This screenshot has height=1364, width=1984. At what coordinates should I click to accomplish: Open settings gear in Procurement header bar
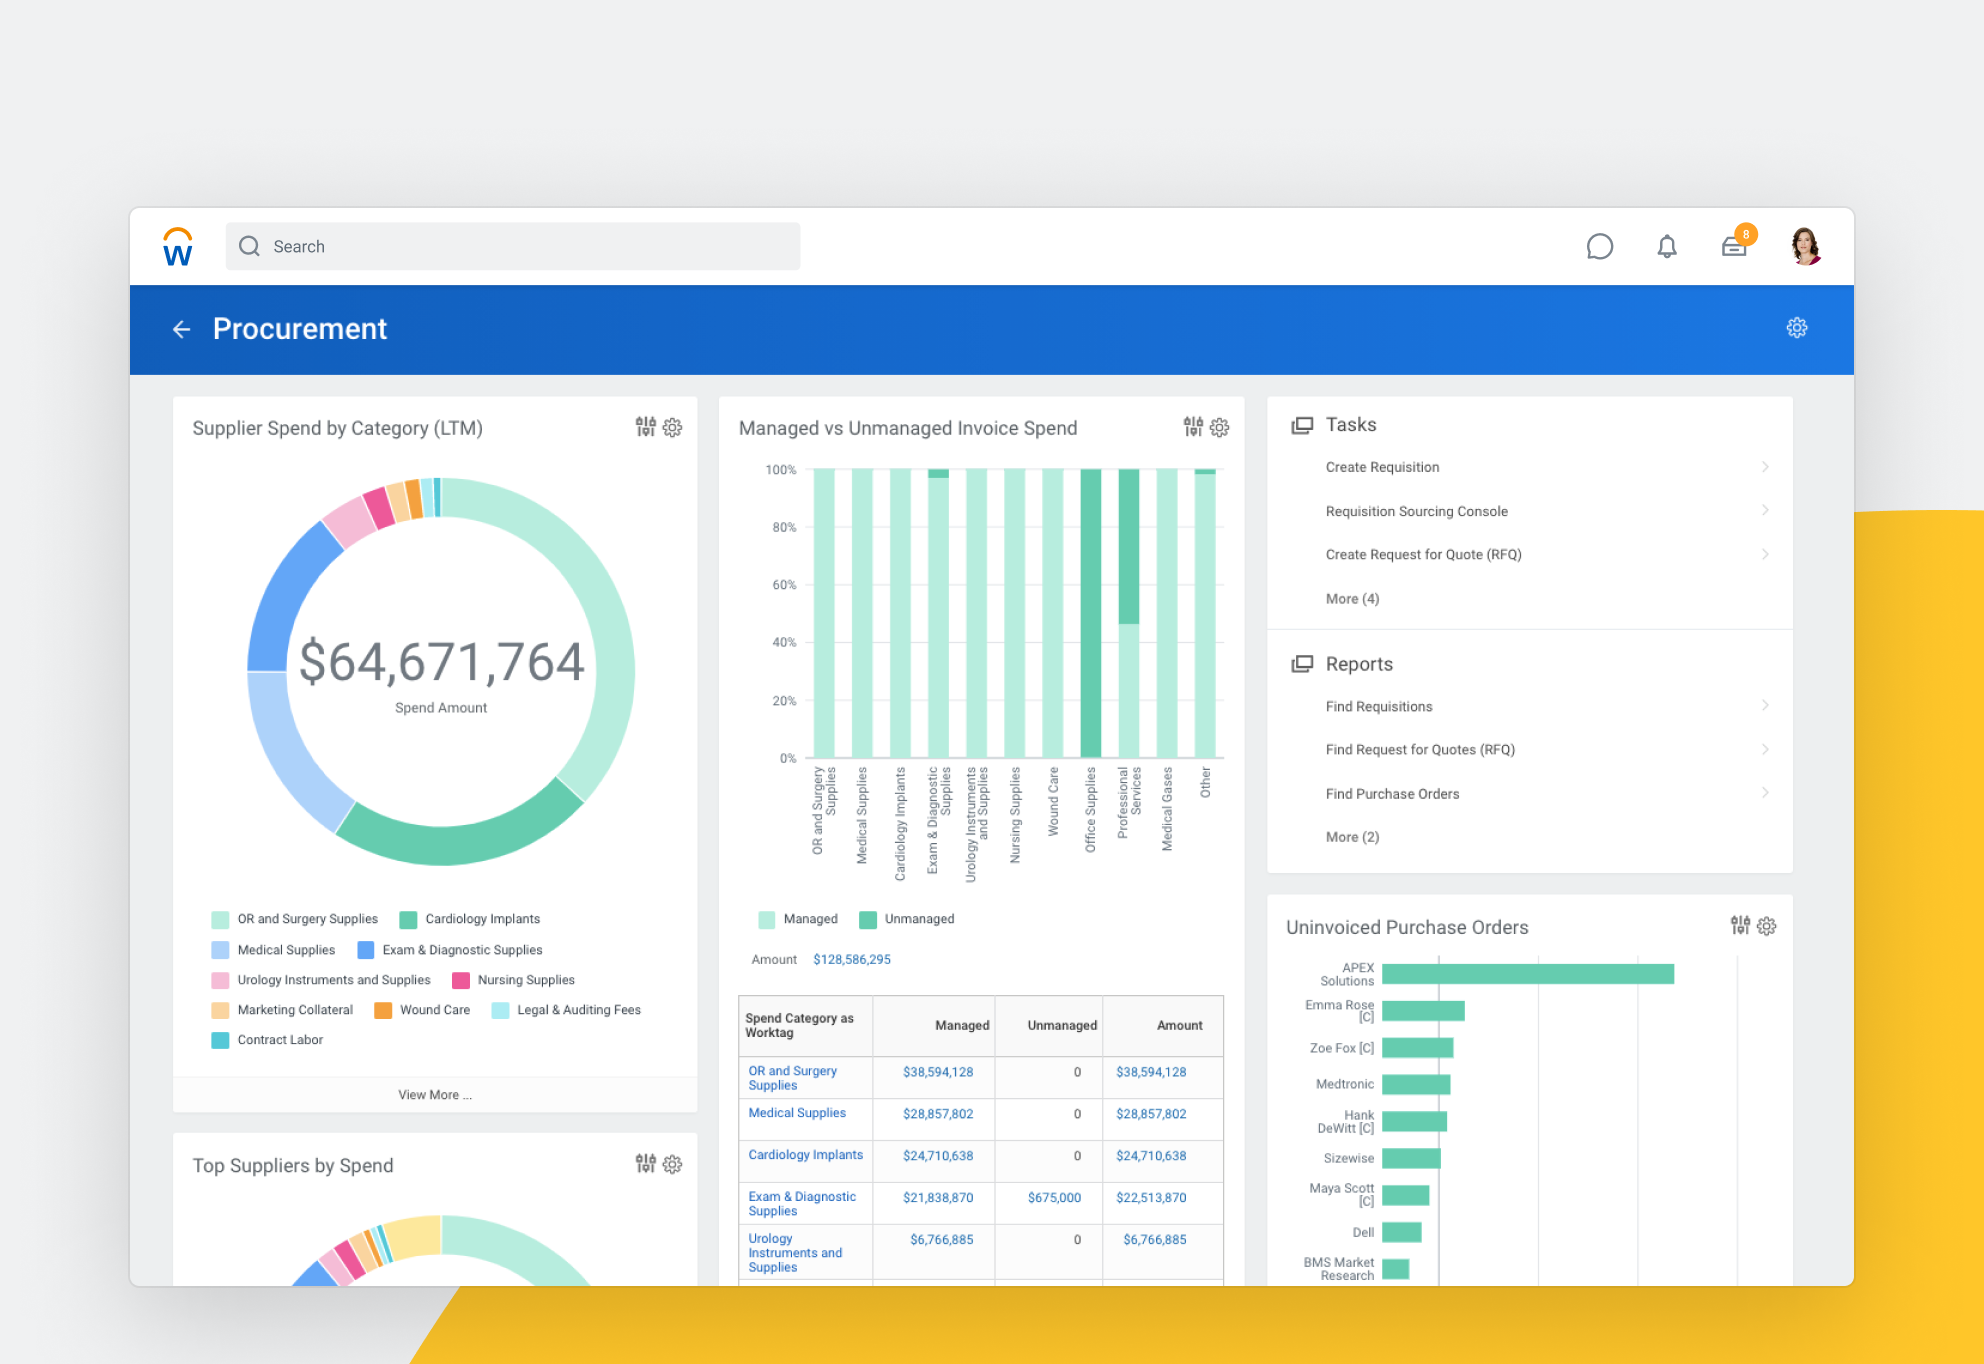(x=1797, y=328)
